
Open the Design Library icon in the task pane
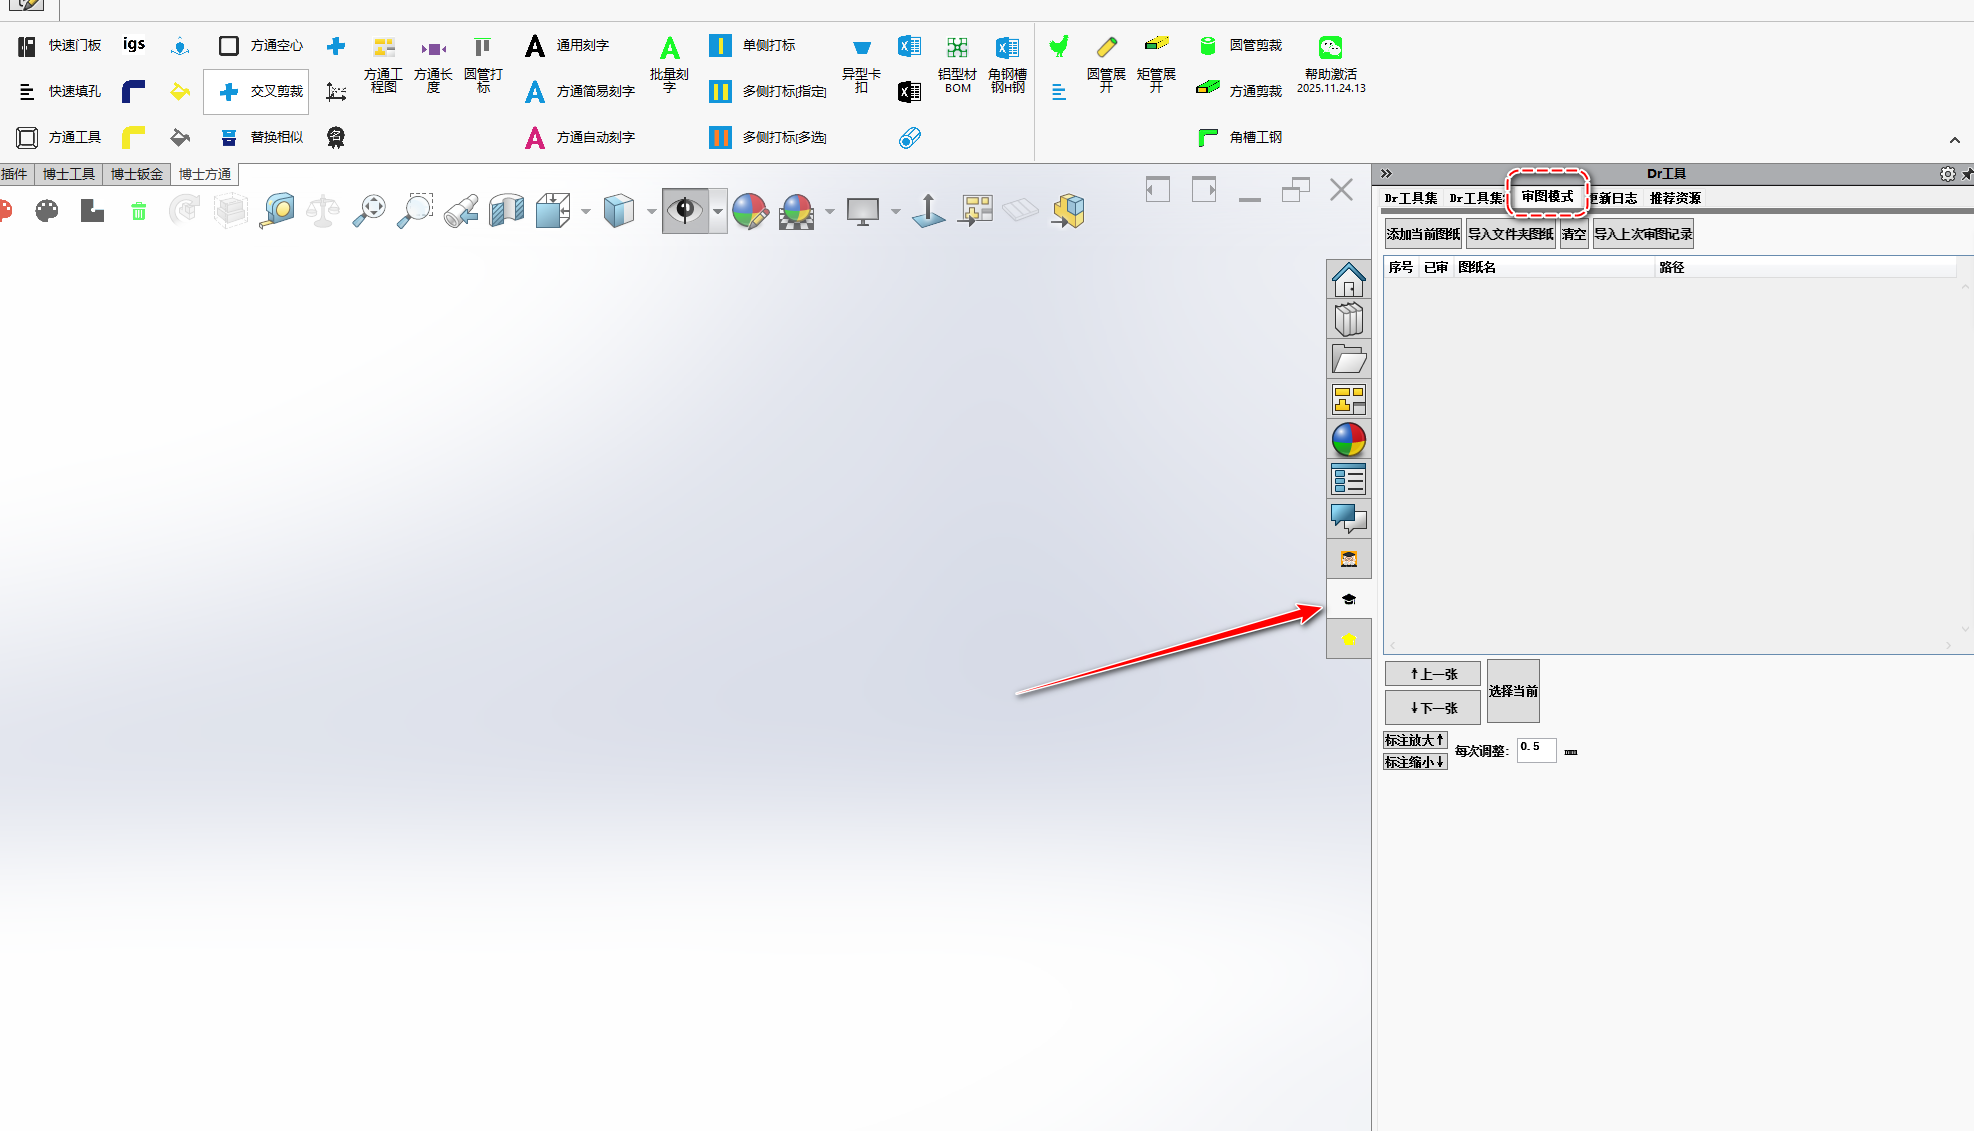pyautogui.click(x=1348, y=320)
